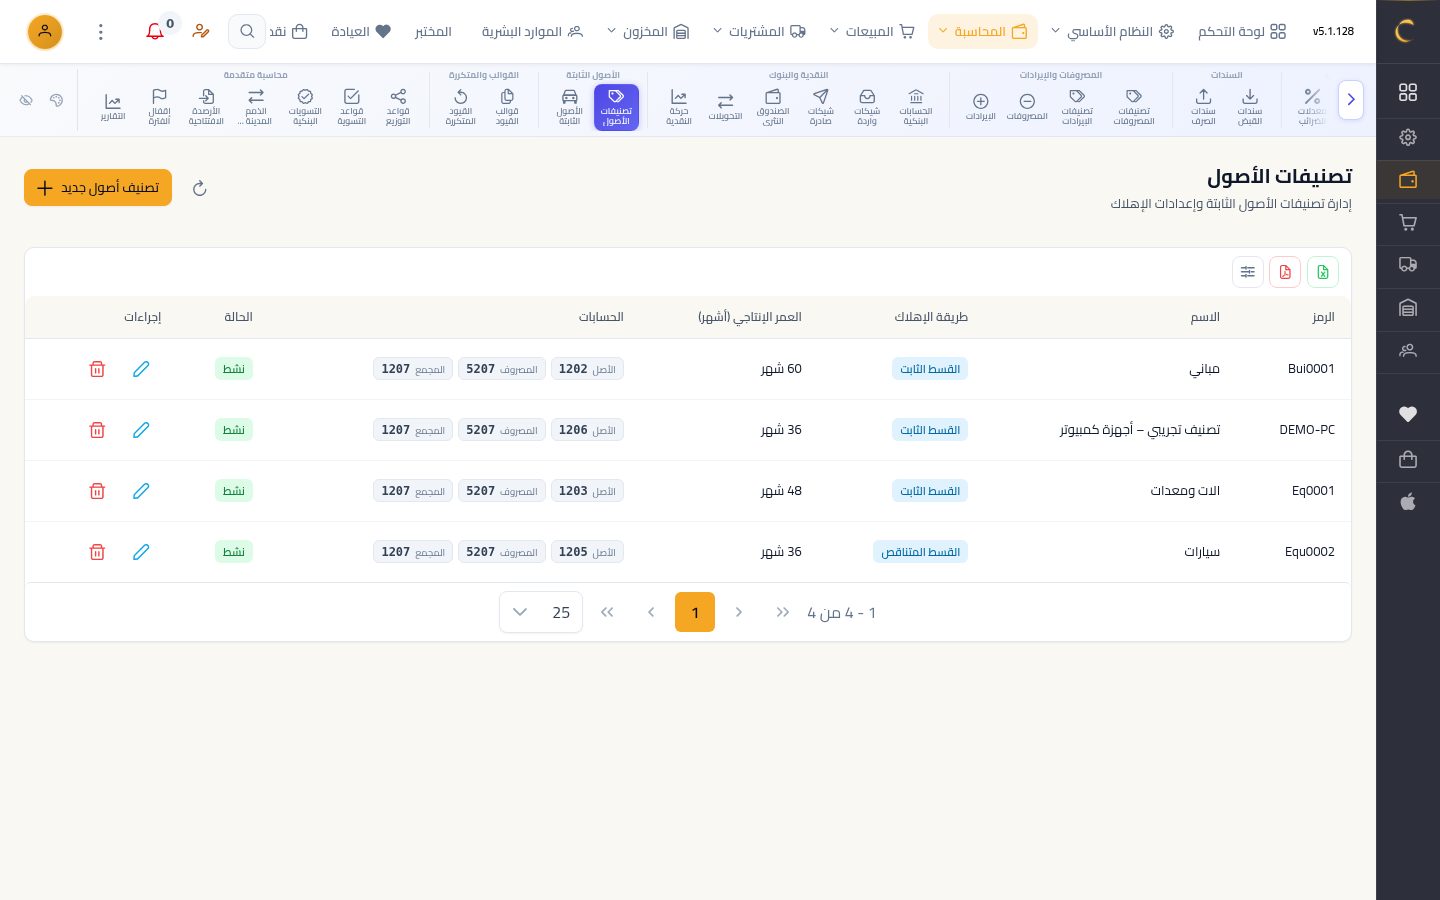Expand المشتريات menu dropdown
The image size is (1440, 900).
[x=759, y=32]
